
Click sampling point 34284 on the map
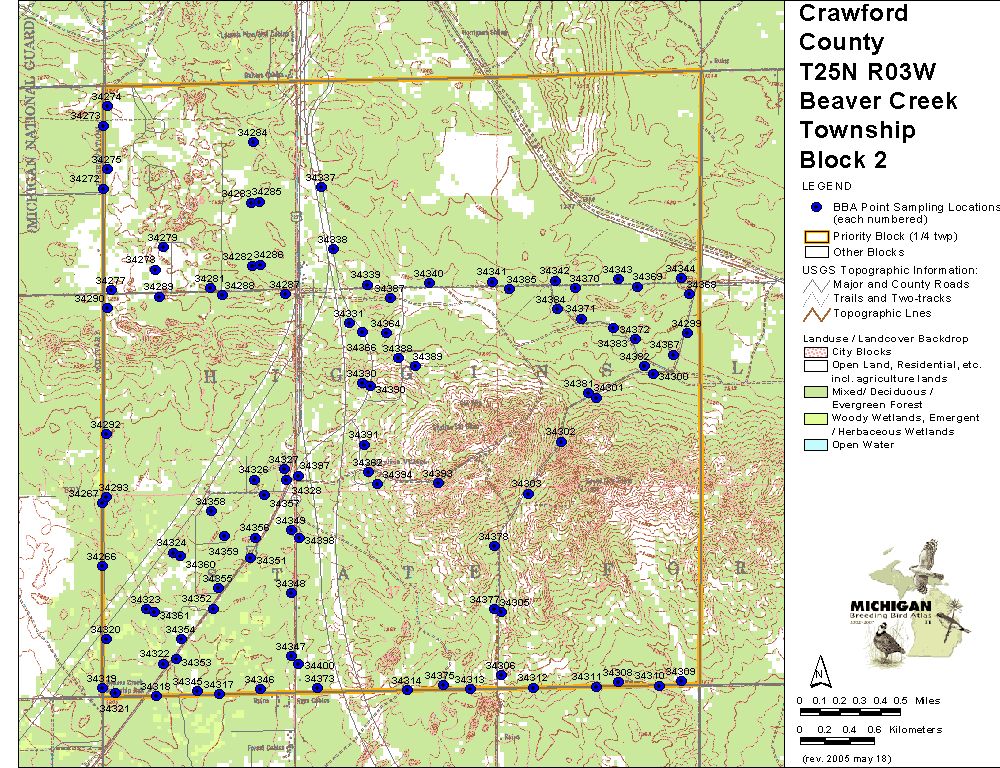point(253,142)
